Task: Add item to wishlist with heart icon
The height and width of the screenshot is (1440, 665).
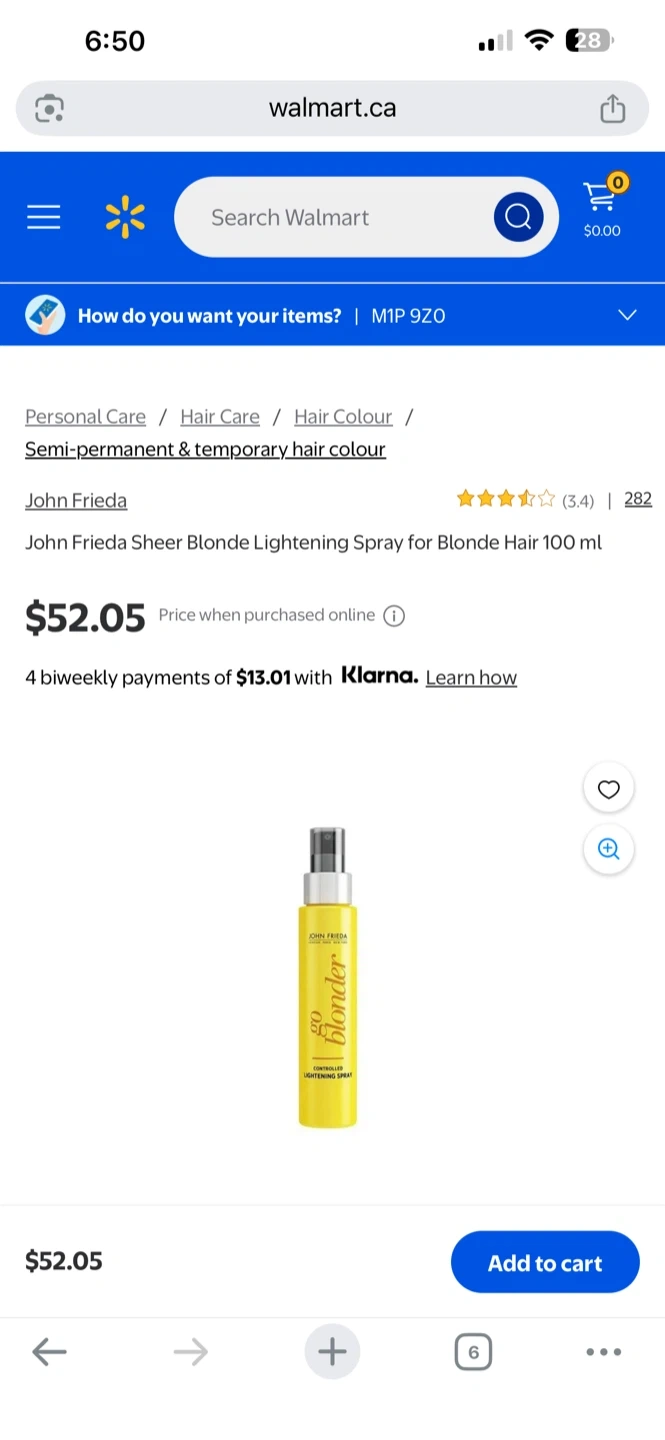Action: (608, 790)
